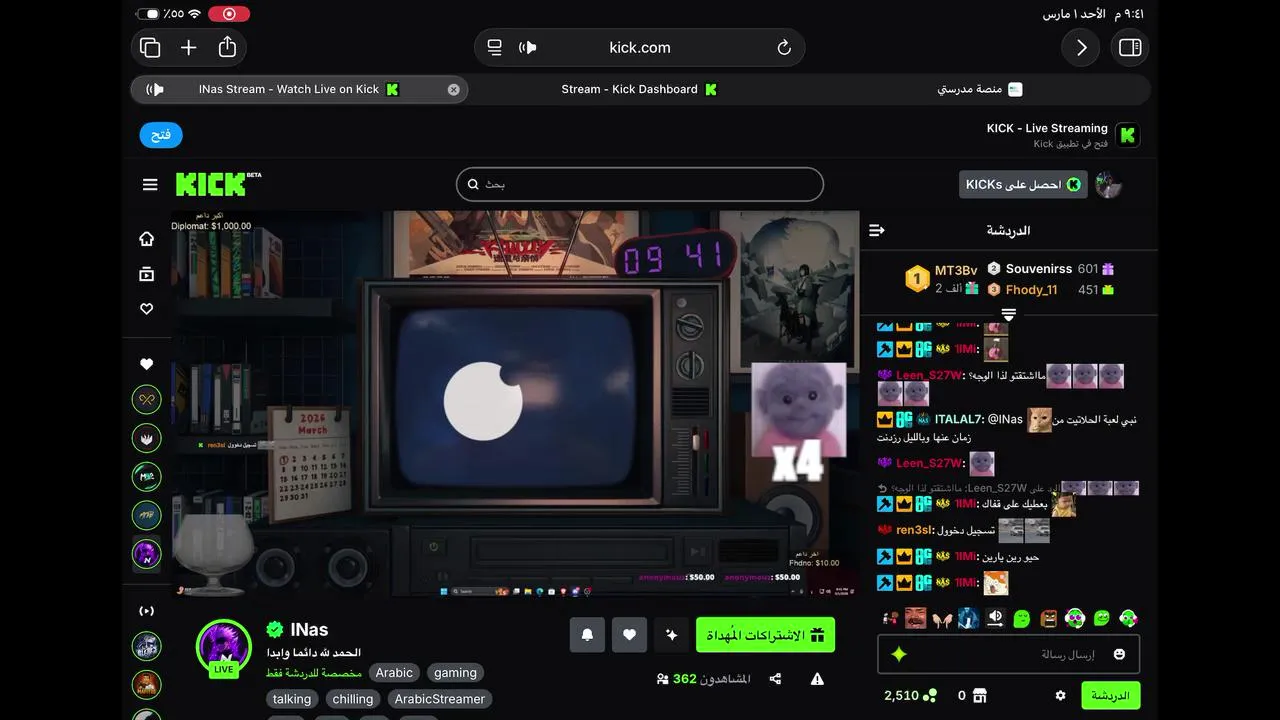The height and width of the screenshot is (720, 1280).
Task: Toggle follow heart for INas
Action: [x=629, y=635]
